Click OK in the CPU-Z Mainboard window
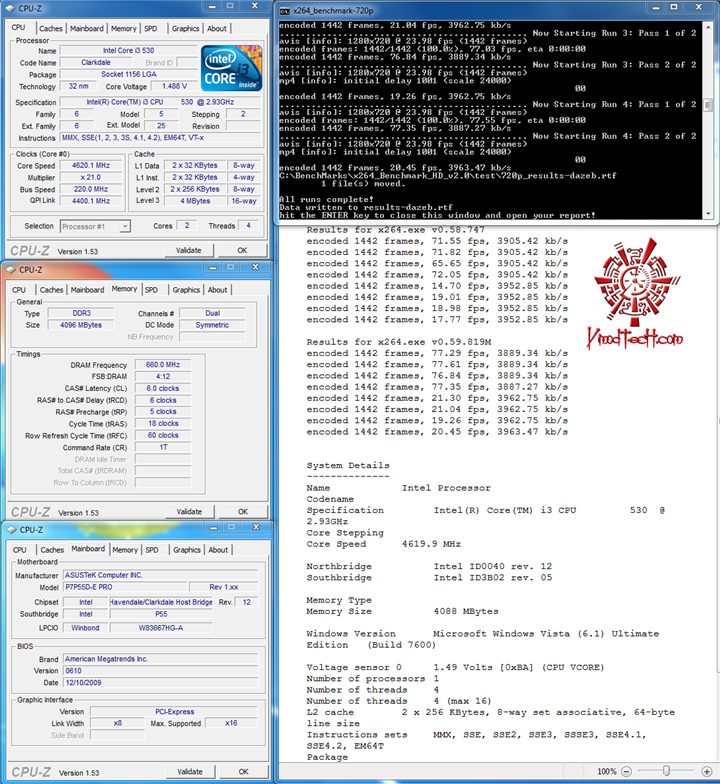The image size is (720, 784). pyautogui.click(x=244, y=772)
